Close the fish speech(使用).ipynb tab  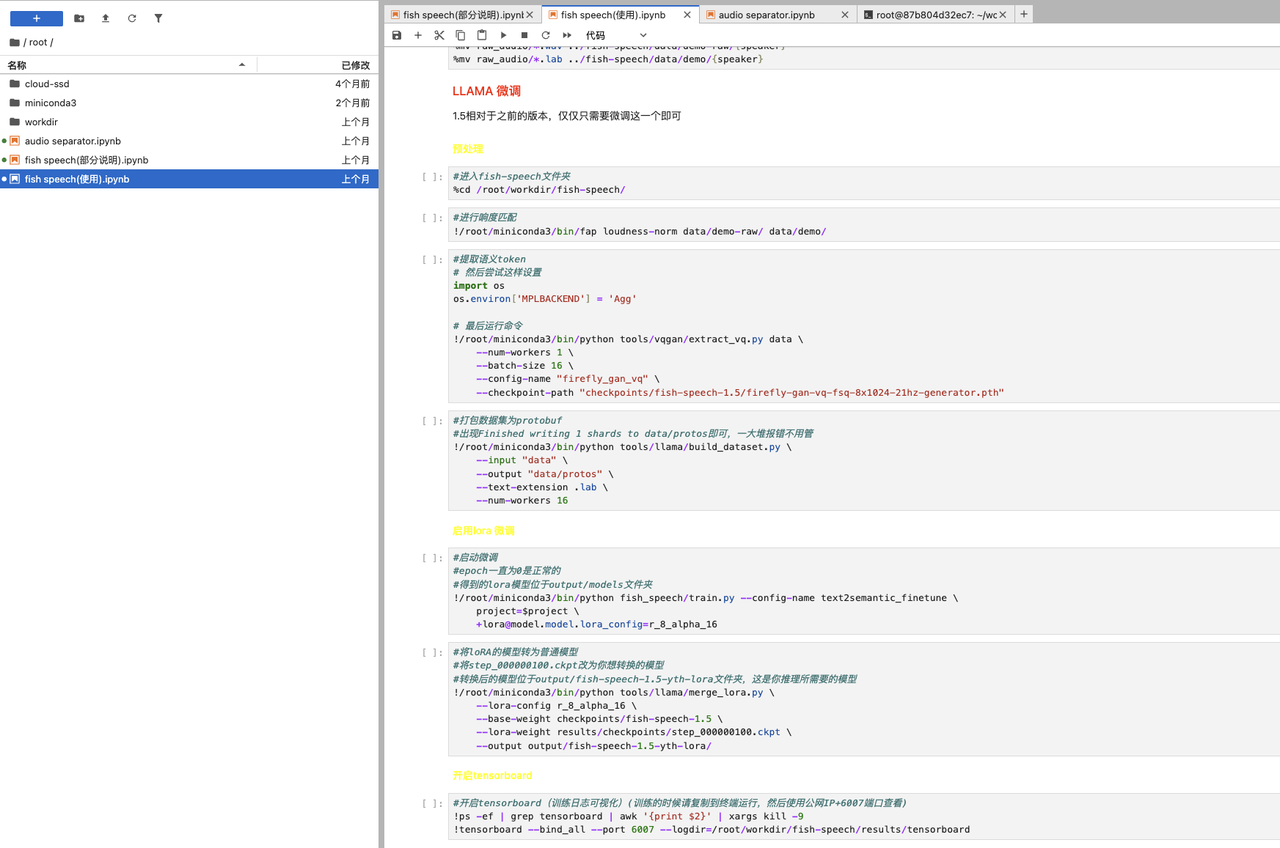tap(687, 15)
